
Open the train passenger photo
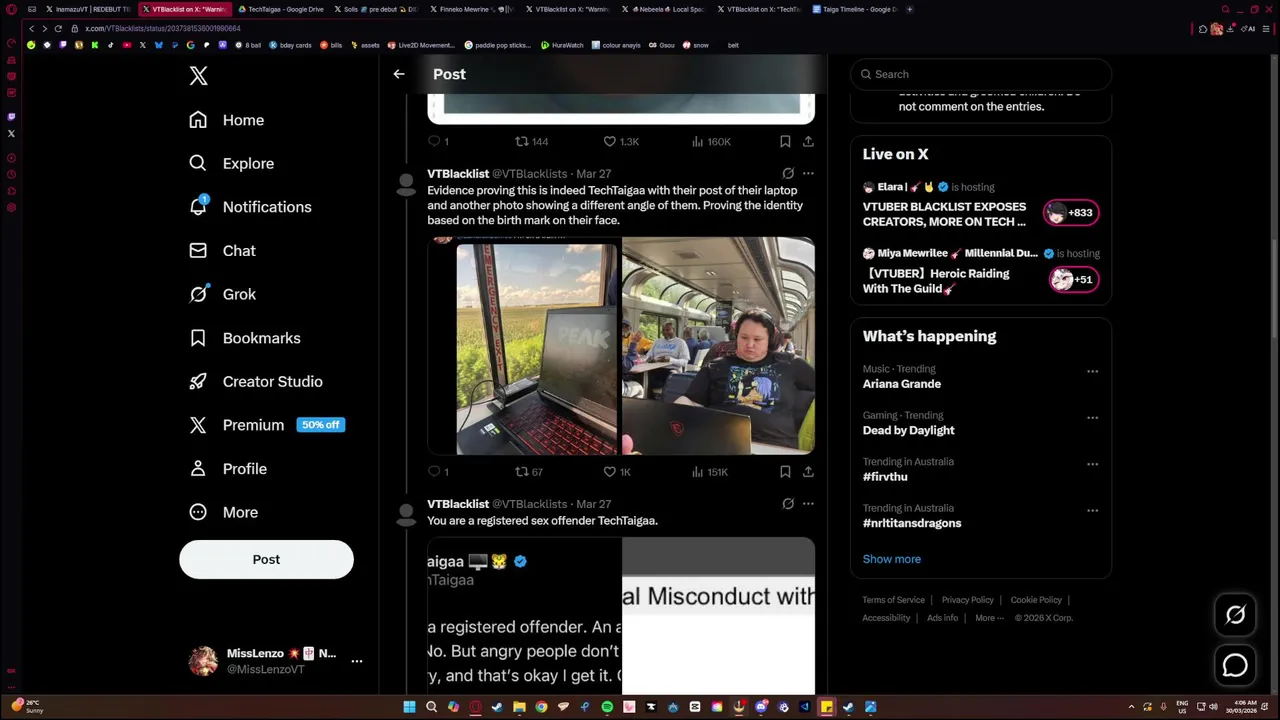718,346
